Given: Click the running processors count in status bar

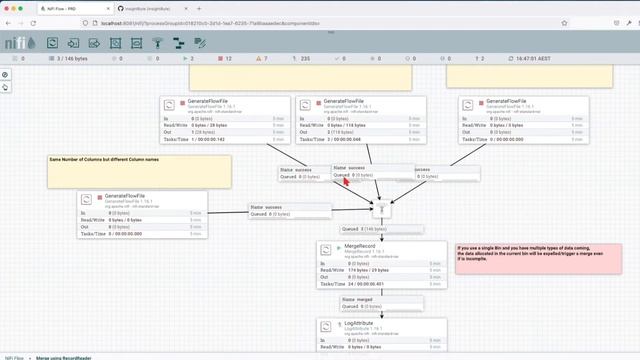Looking at the screenshot, I should [189, 59].
